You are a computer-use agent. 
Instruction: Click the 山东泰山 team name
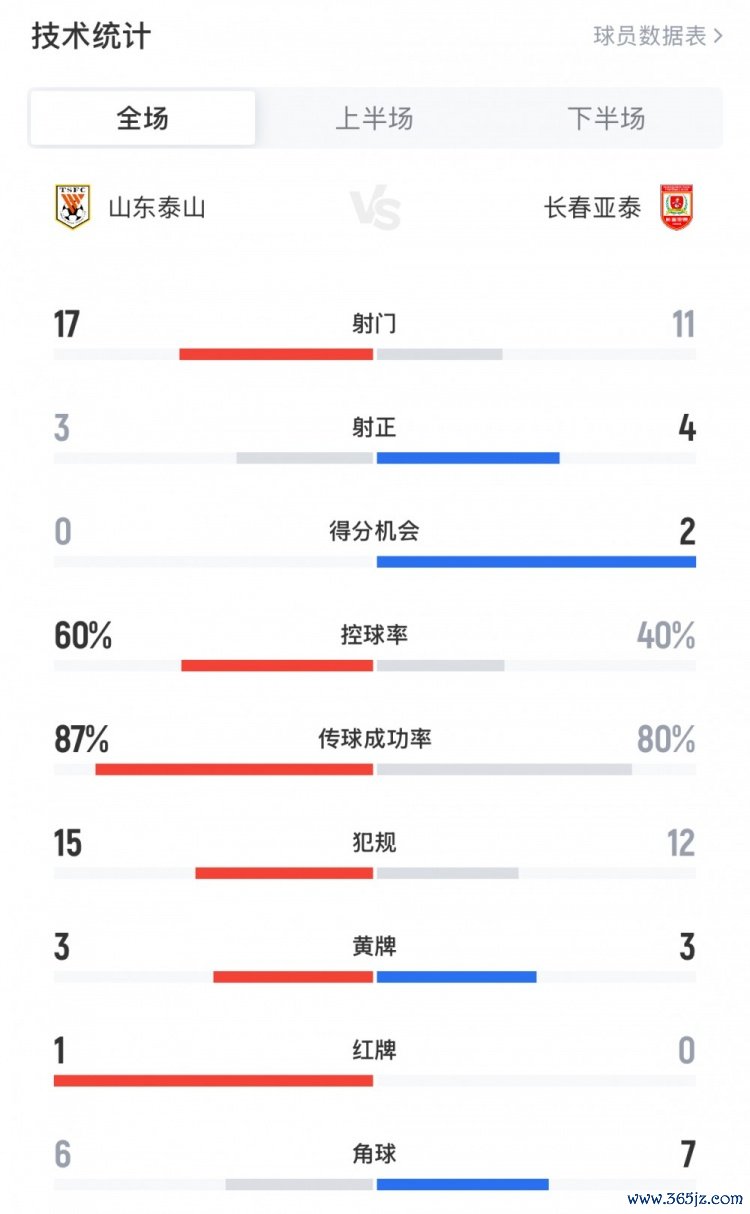pos(157,208)
